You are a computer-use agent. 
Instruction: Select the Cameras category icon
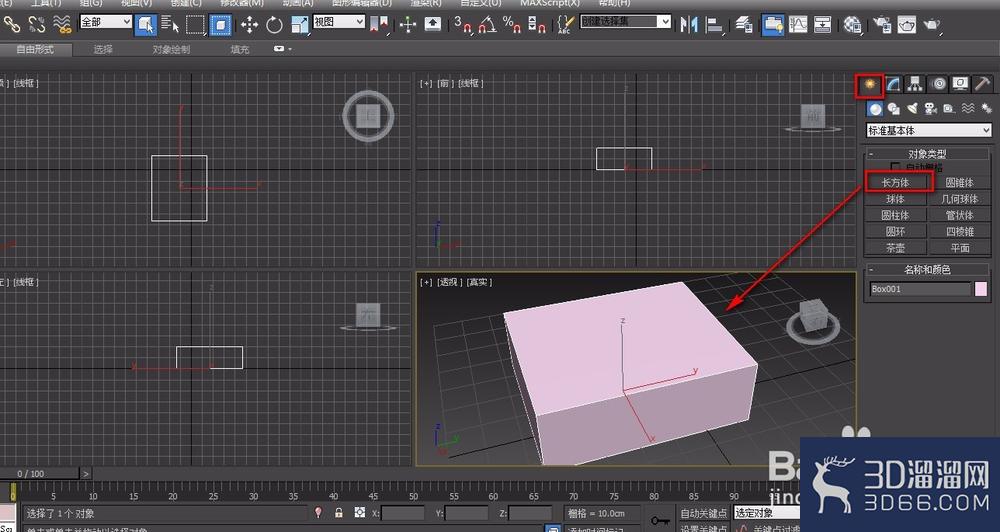931,109
